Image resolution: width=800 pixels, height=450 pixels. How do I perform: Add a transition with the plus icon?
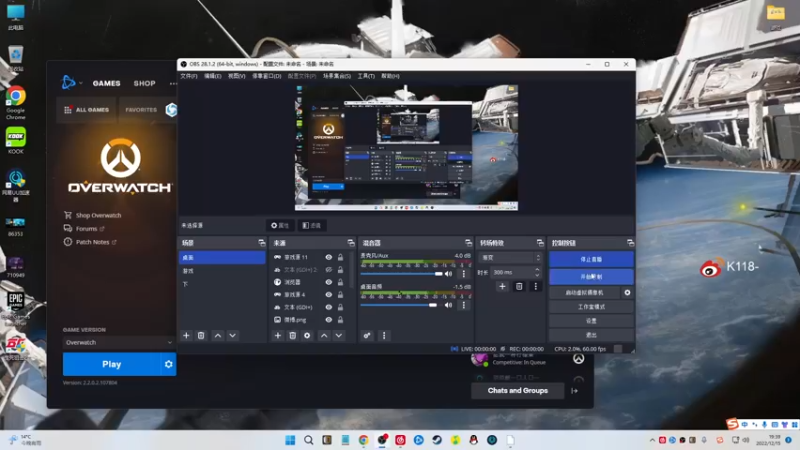tap(502, 287)
